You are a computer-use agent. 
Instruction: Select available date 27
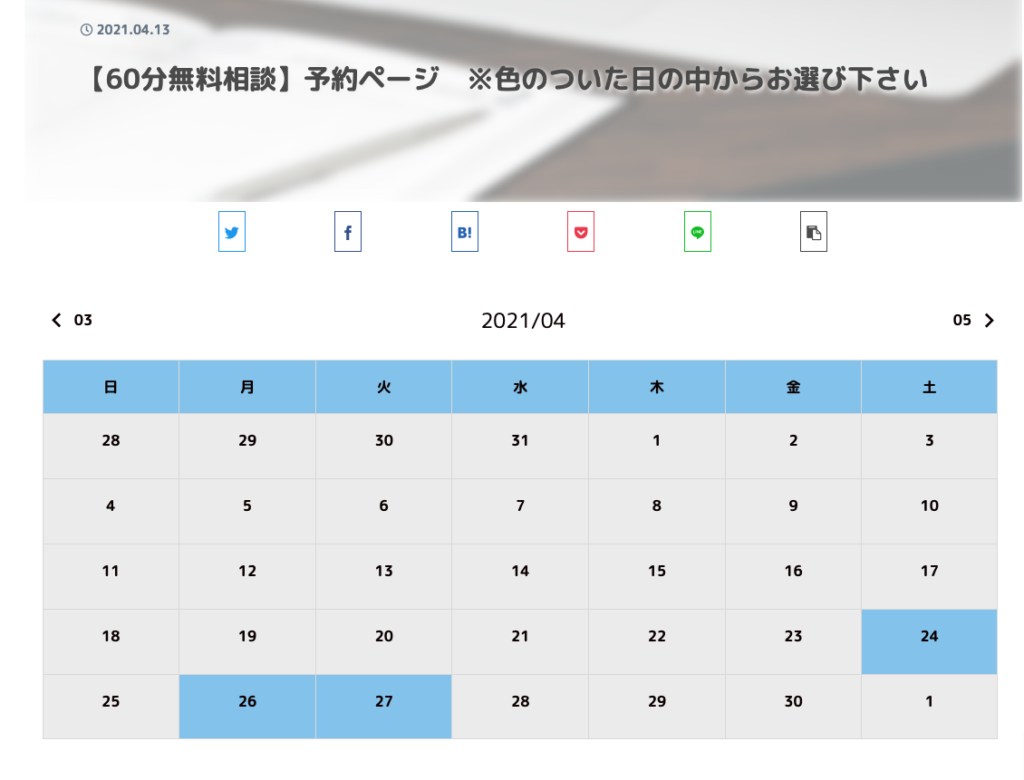pyautogui.click(x=383, y=707)
